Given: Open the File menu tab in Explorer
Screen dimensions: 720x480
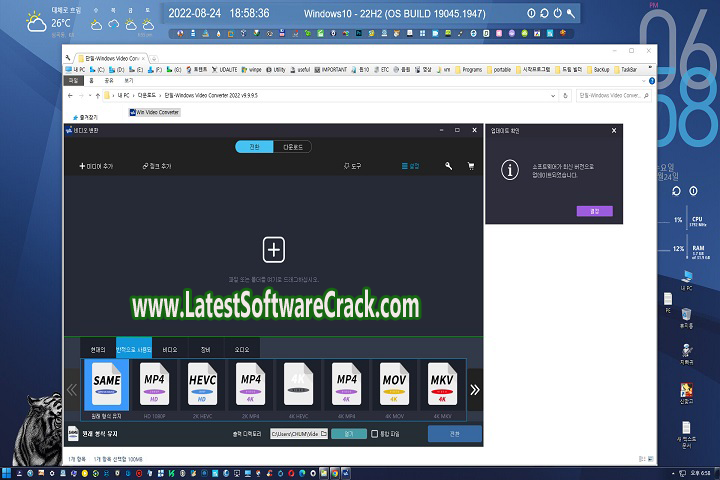Looking at the screenshot, I should (73, 80).
